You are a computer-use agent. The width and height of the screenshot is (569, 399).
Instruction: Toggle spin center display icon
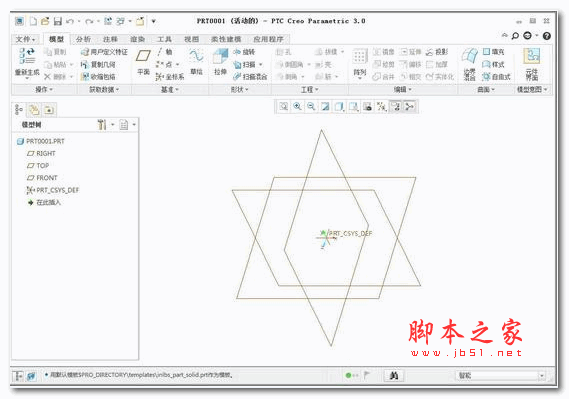pos(410,107)
